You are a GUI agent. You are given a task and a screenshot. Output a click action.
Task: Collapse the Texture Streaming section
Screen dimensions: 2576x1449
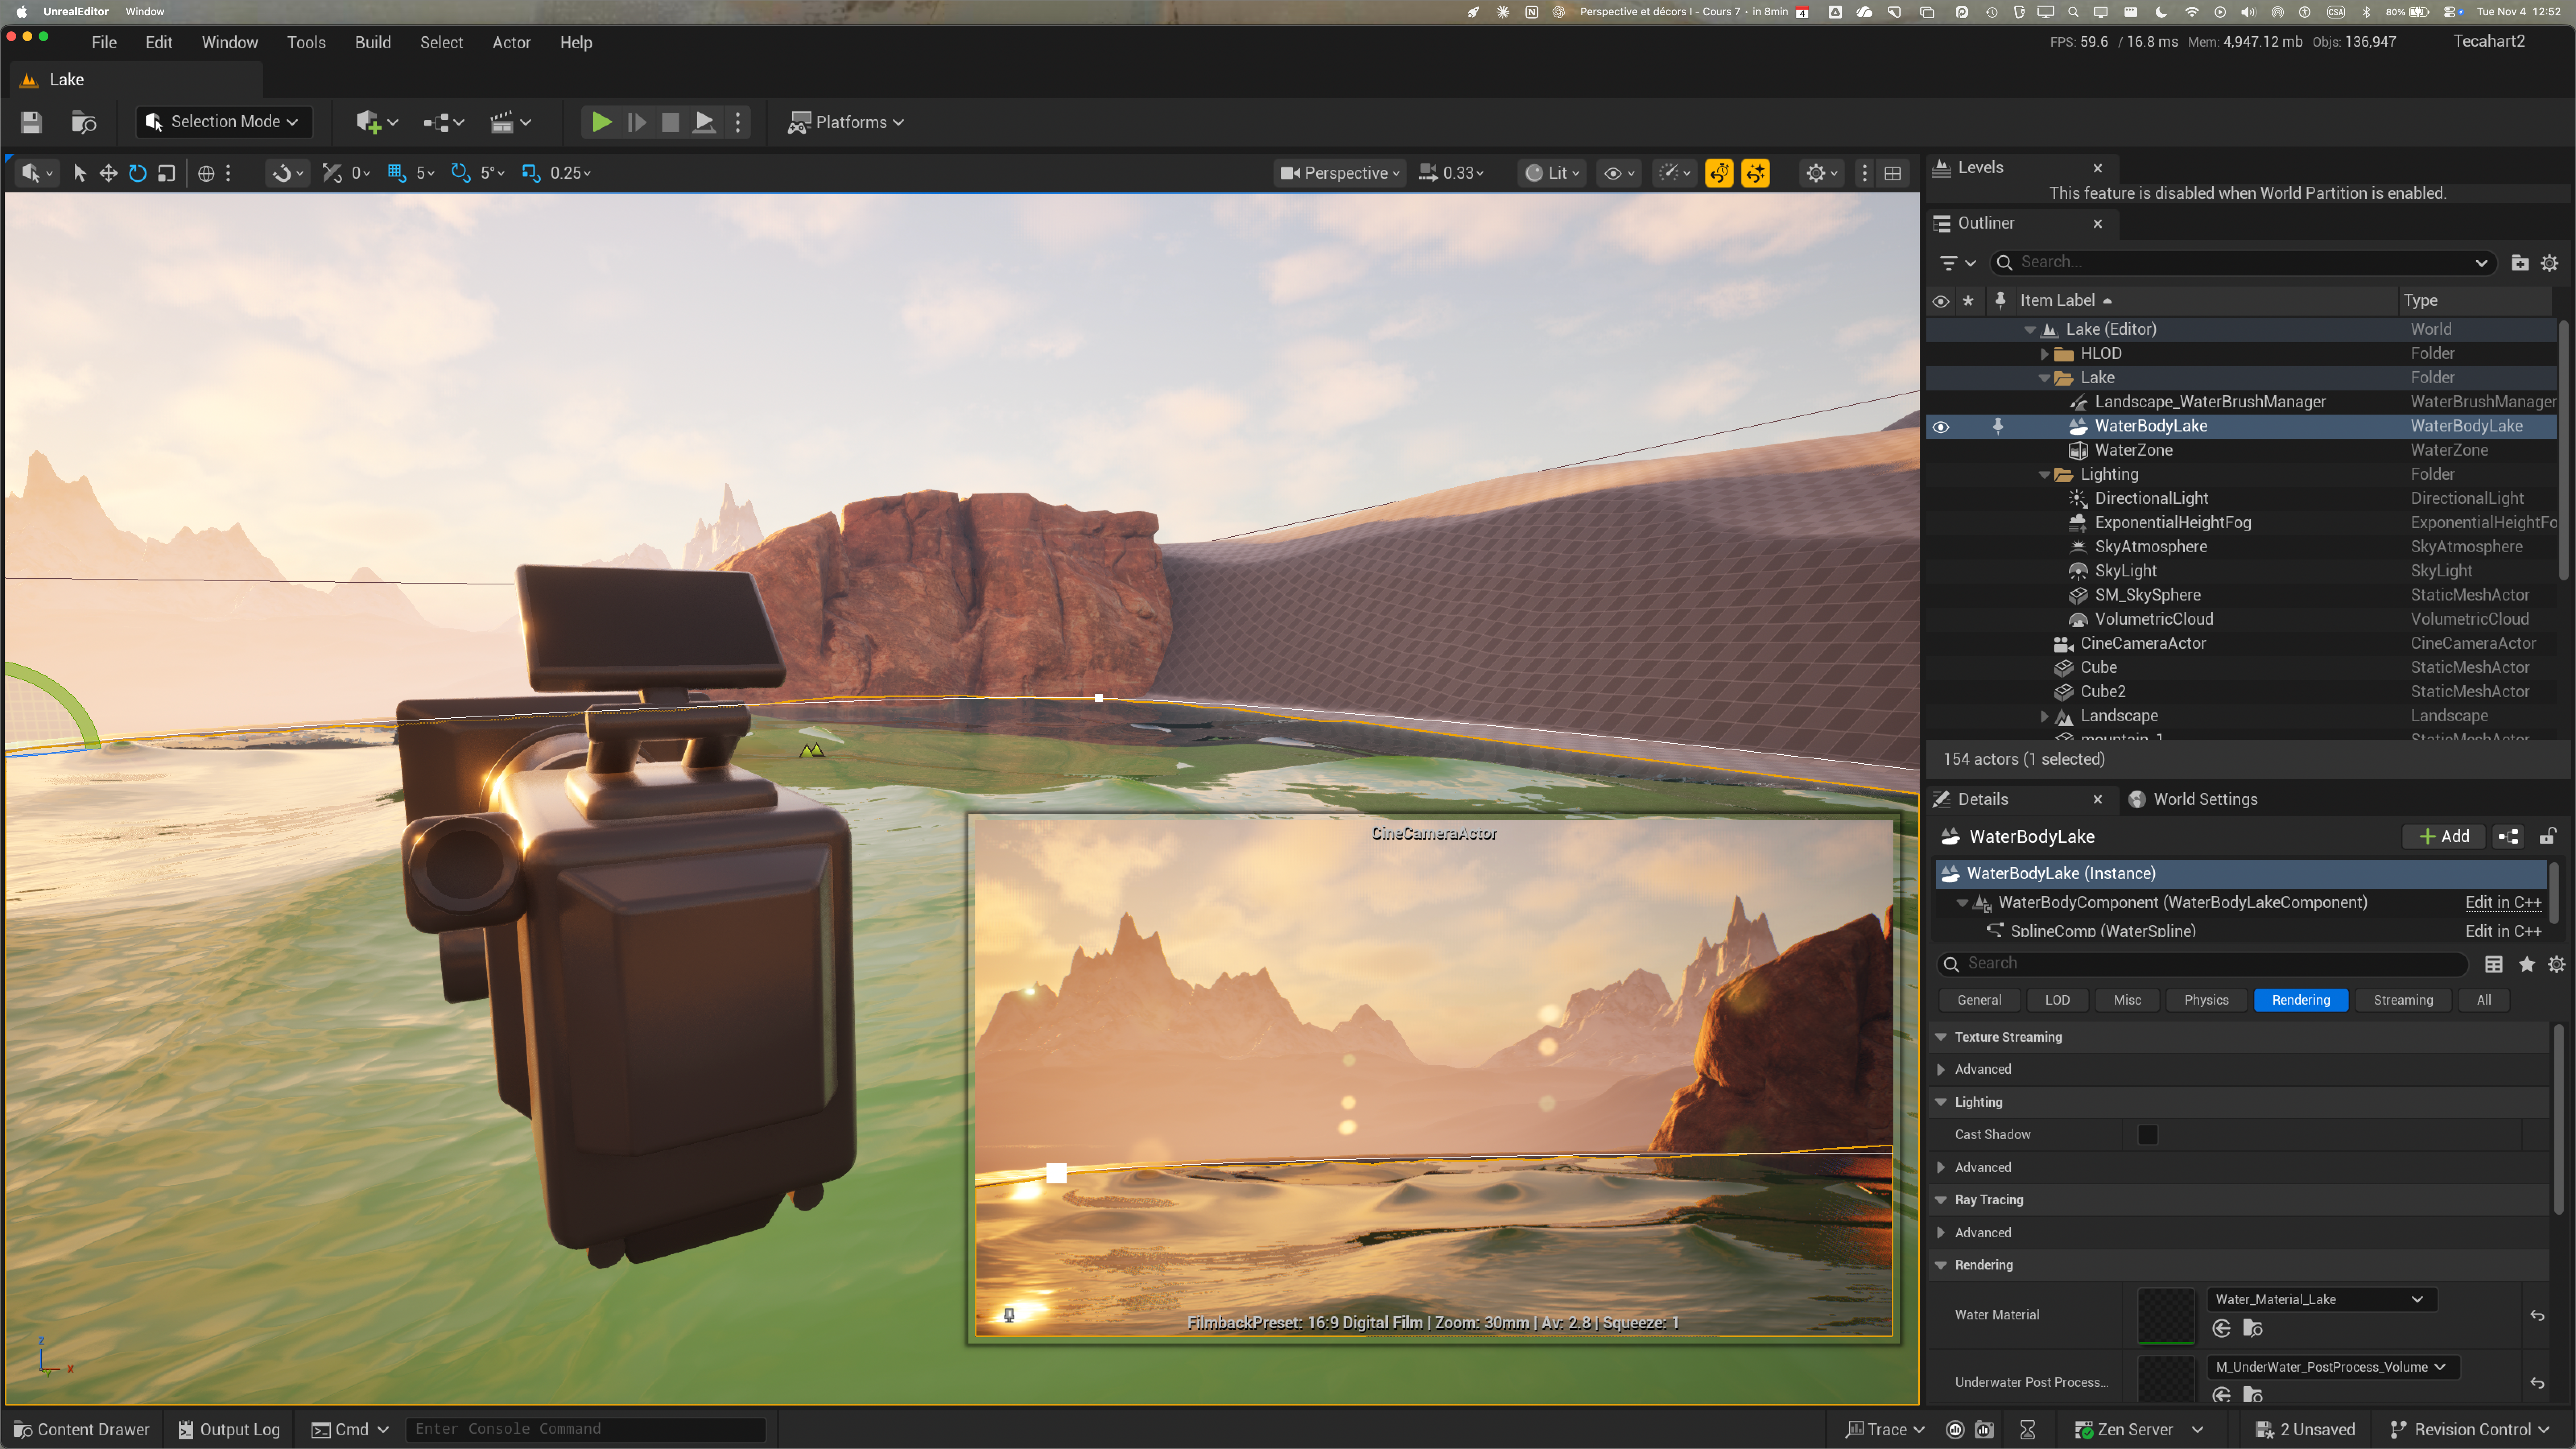coord(1941,1037)
